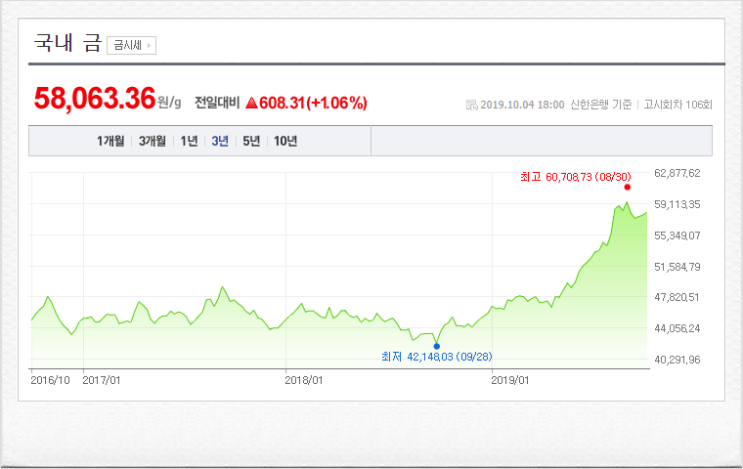Click the 47,820.51 y-axis value

(677, 297)
